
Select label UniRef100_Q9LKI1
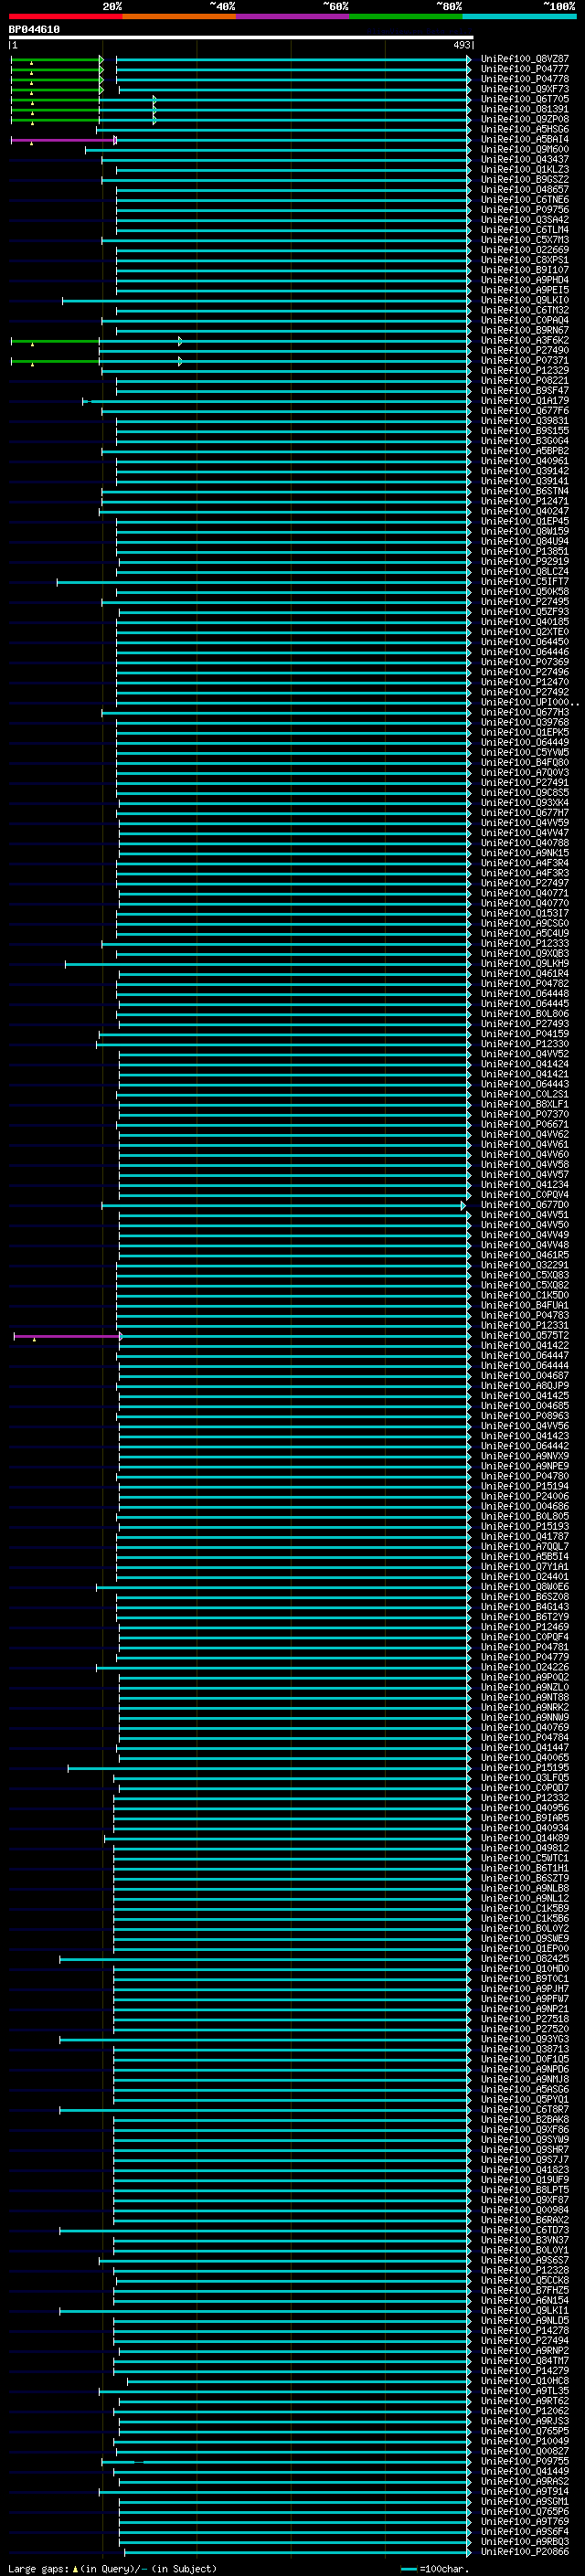tap(524, 2310)
